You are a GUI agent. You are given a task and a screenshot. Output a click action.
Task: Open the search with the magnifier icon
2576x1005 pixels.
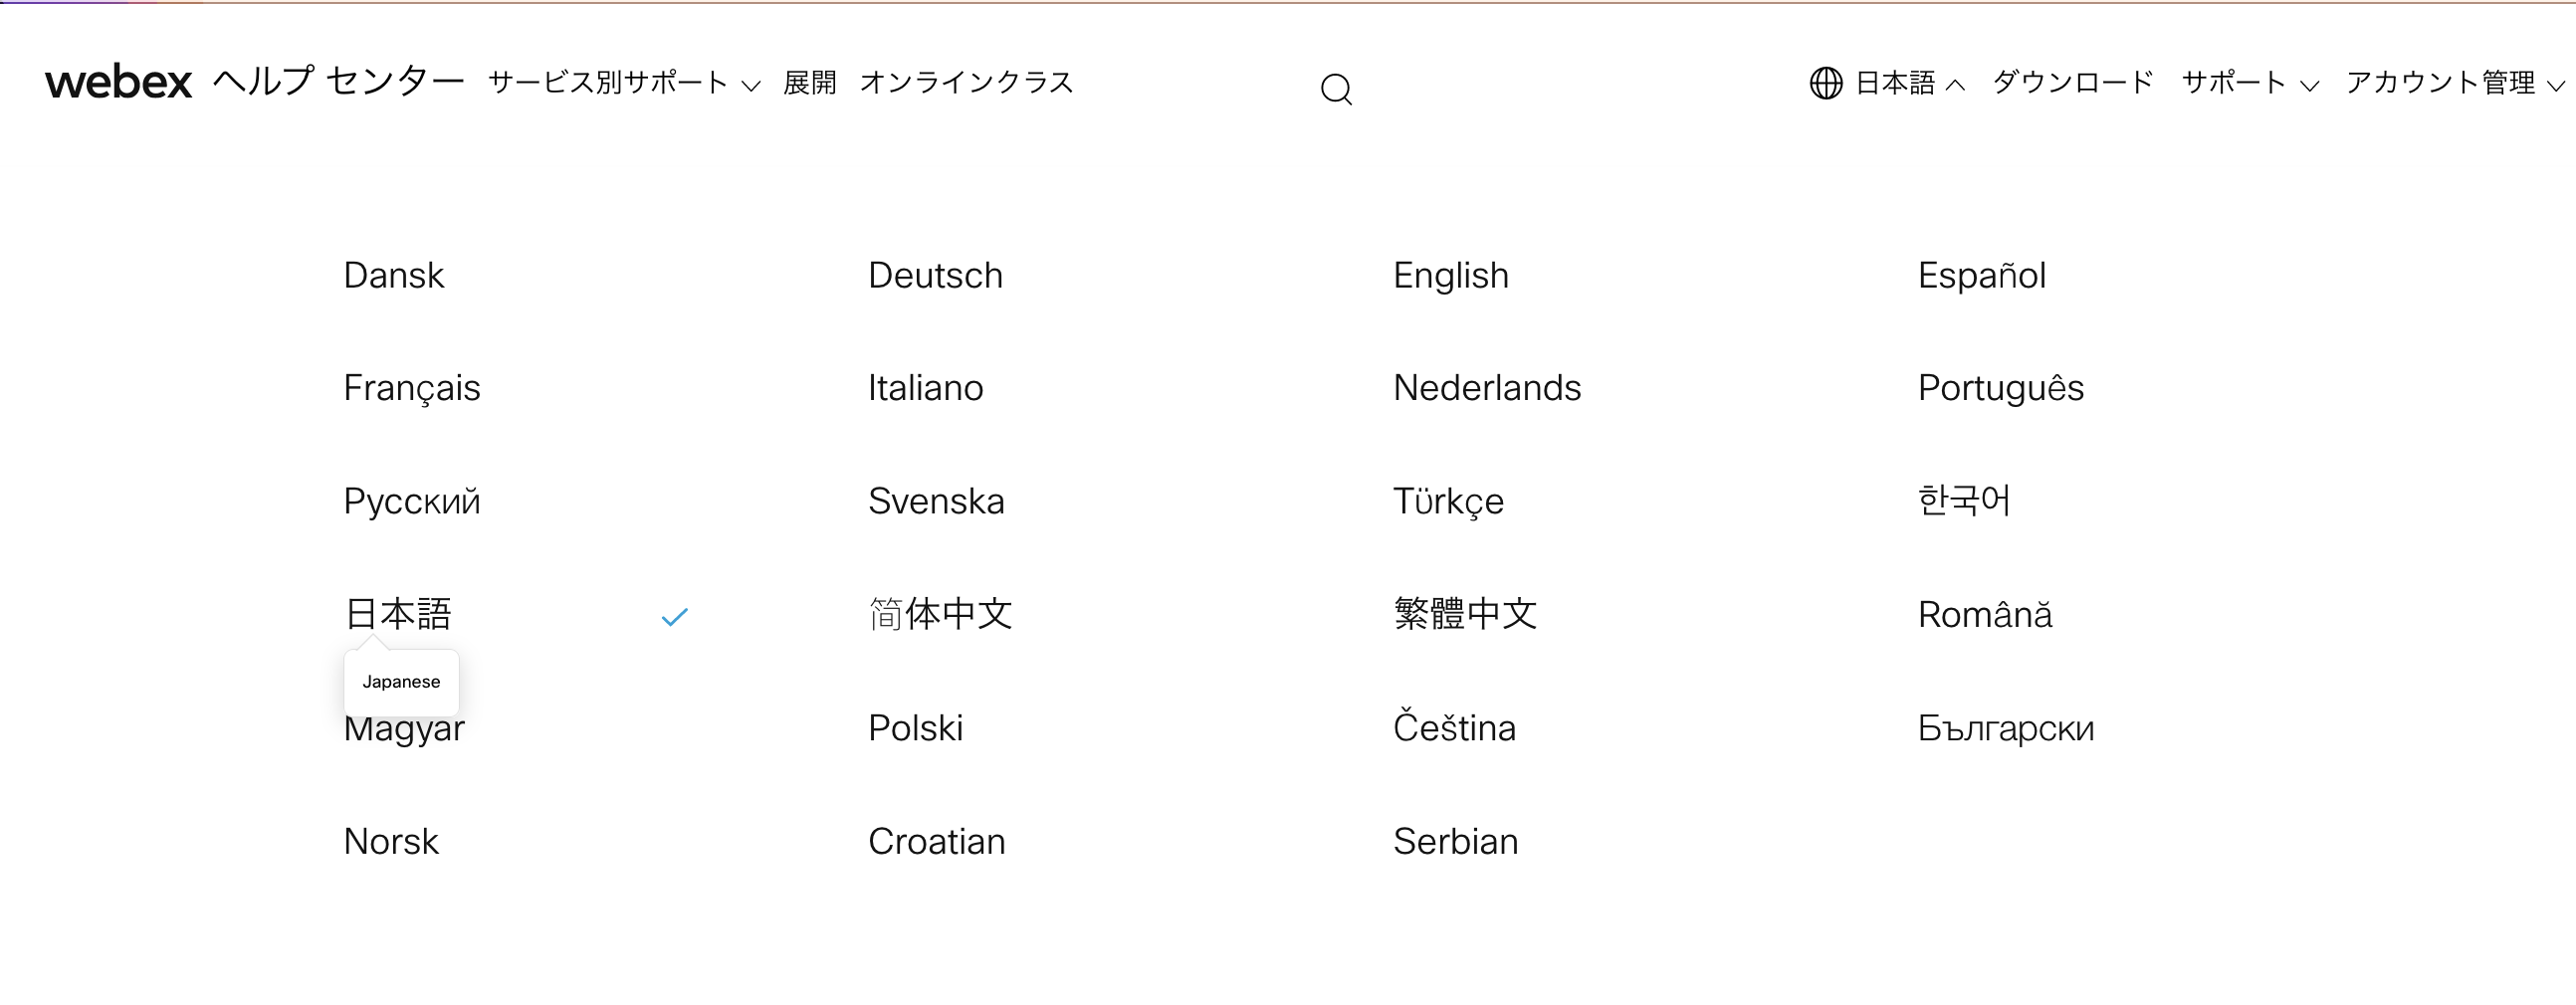coord(1337,90)
